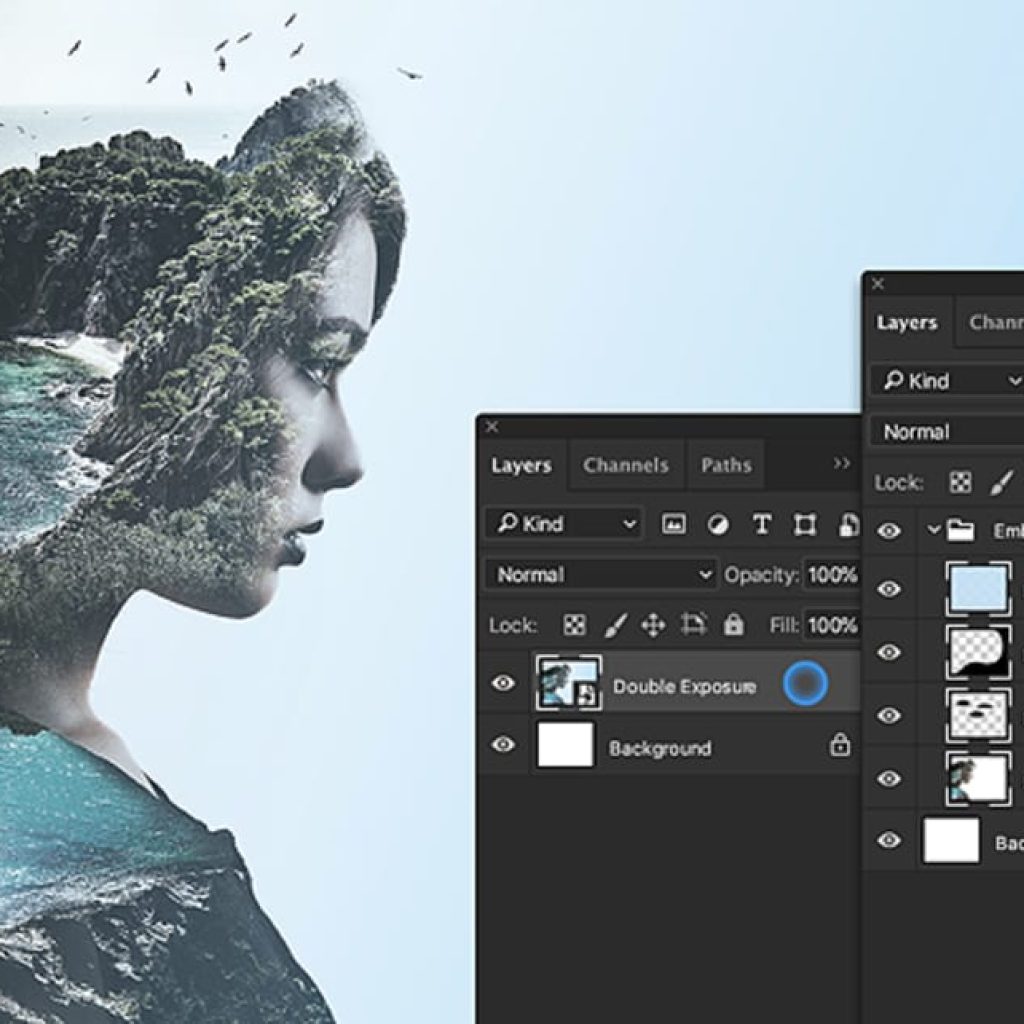Click Lock all padlock icon in left panel

733,625
